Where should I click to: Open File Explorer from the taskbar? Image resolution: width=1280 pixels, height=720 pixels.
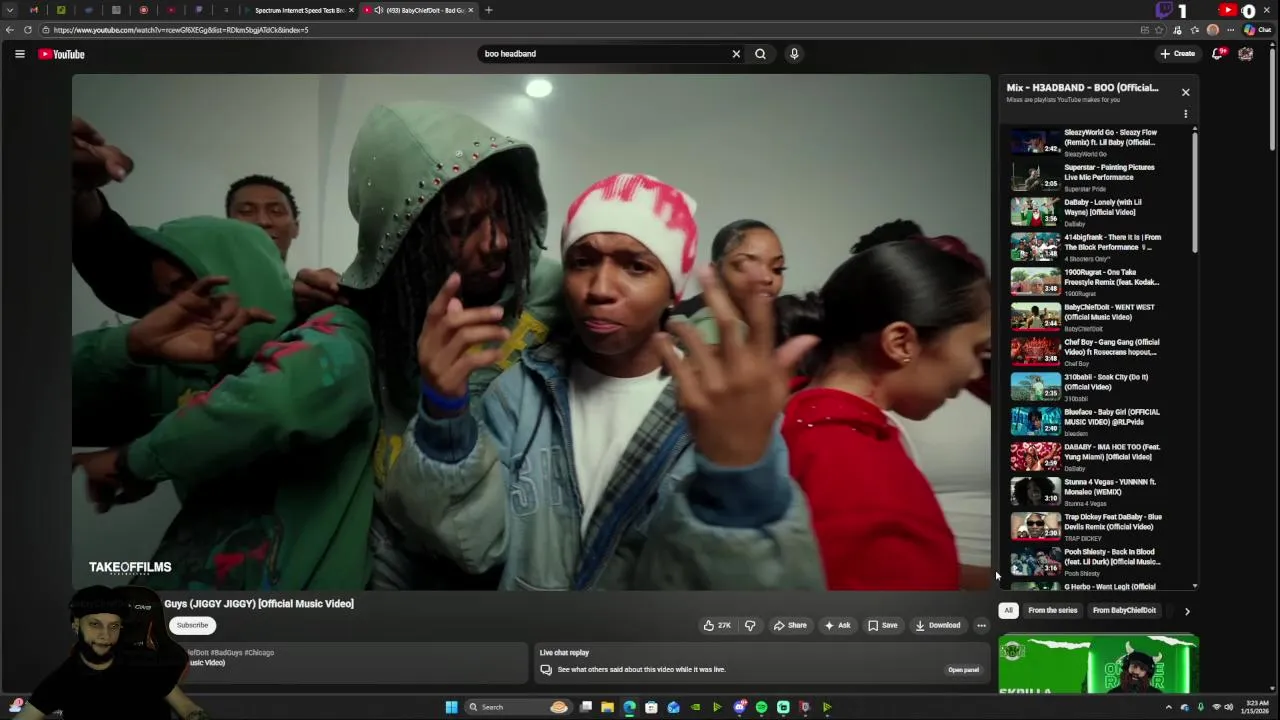pyautogui.click(x=607, y=707)
